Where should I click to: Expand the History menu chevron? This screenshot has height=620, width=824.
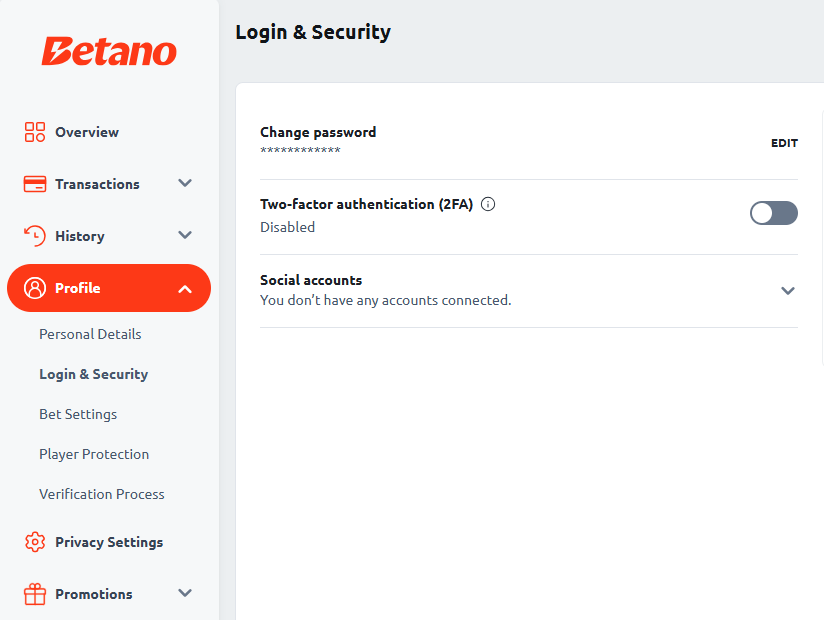185,235
